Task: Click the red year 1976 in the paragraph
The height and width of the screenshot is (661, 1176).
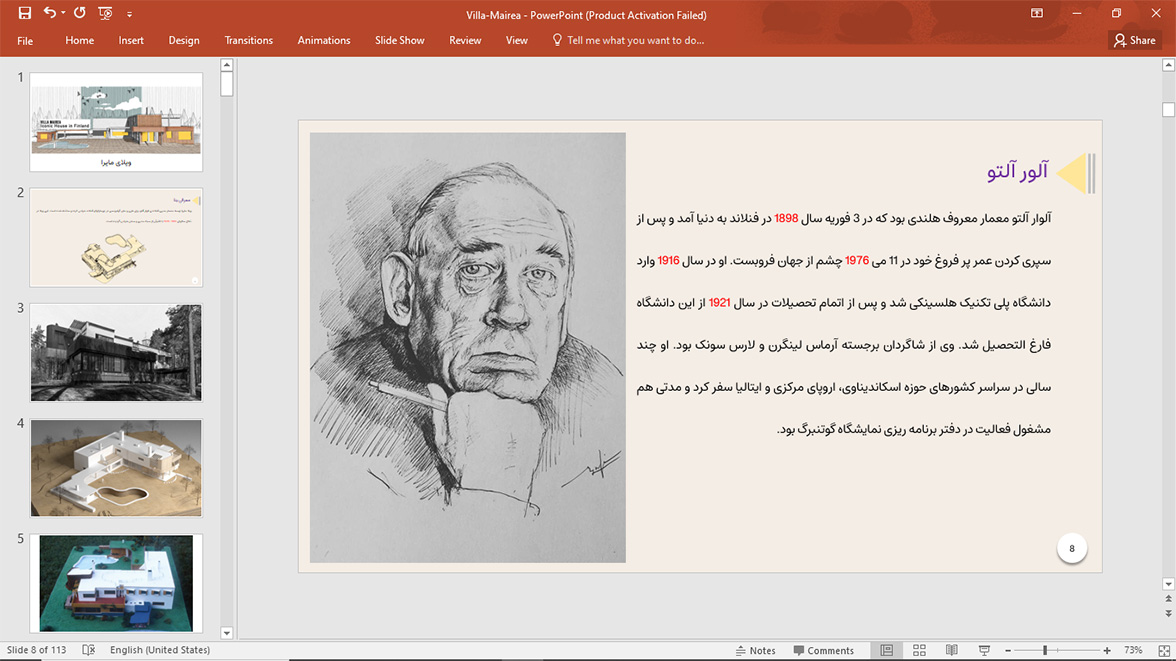Action: pos(856,260)
